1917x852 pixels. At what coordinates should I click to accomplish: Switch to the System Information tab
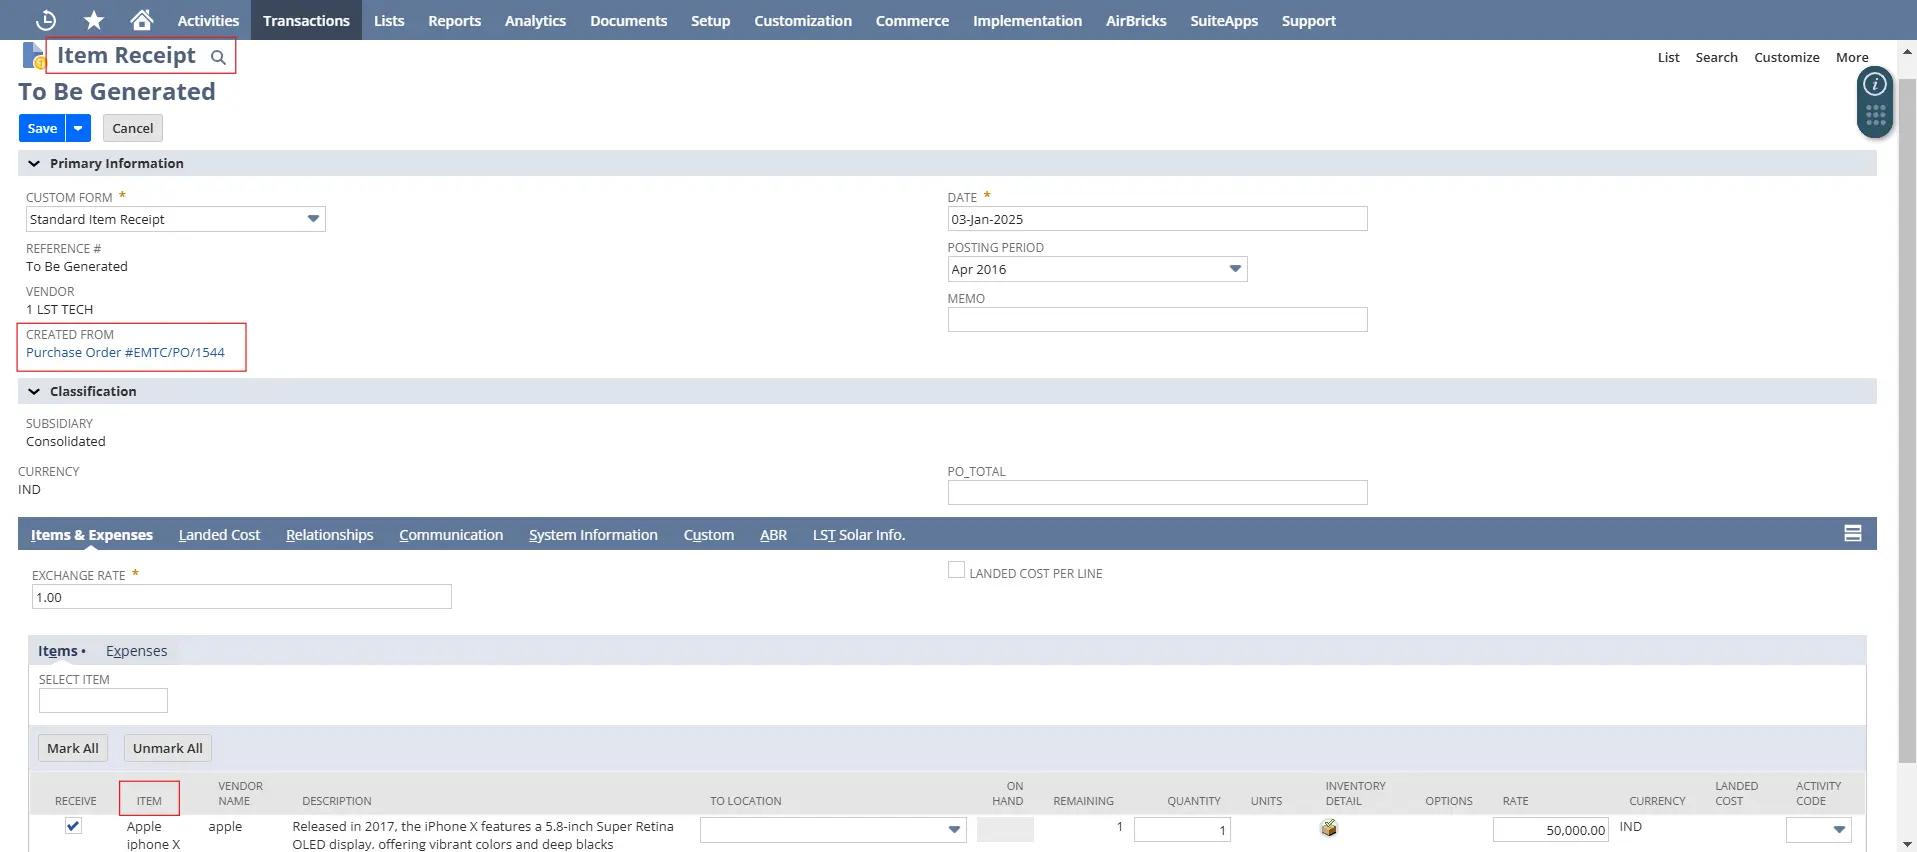click(593, 535)
